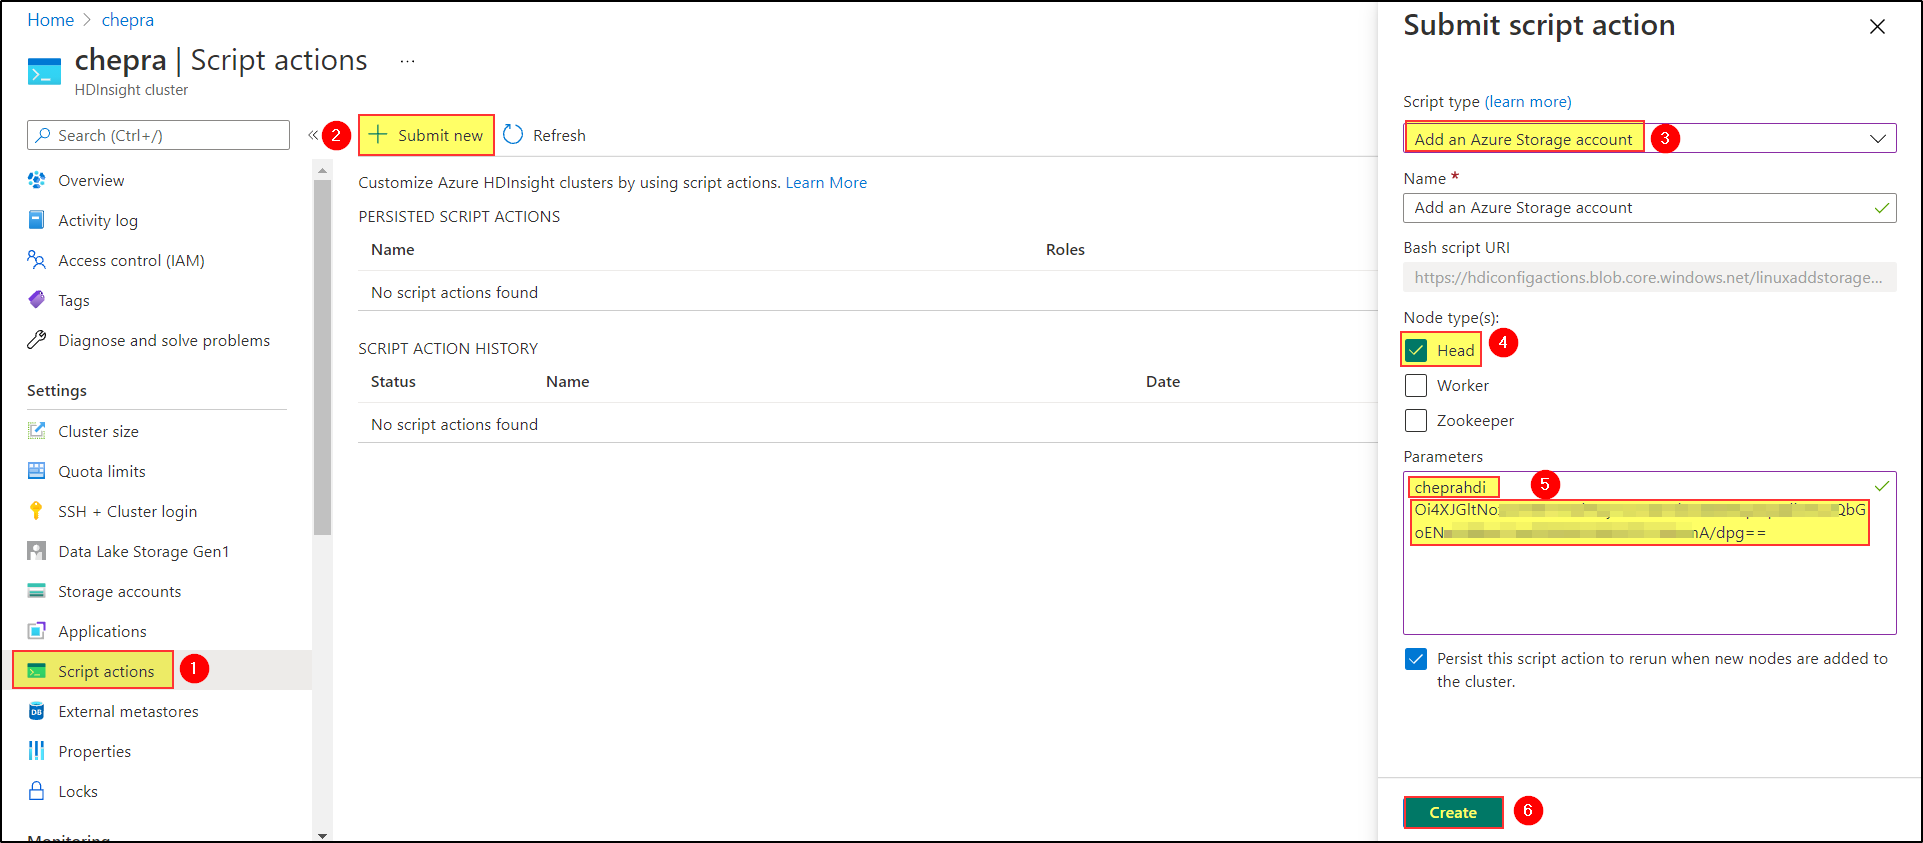
Task: Select Storage accounts menu item
Action: pyautogui.click(x=120, y=591)
